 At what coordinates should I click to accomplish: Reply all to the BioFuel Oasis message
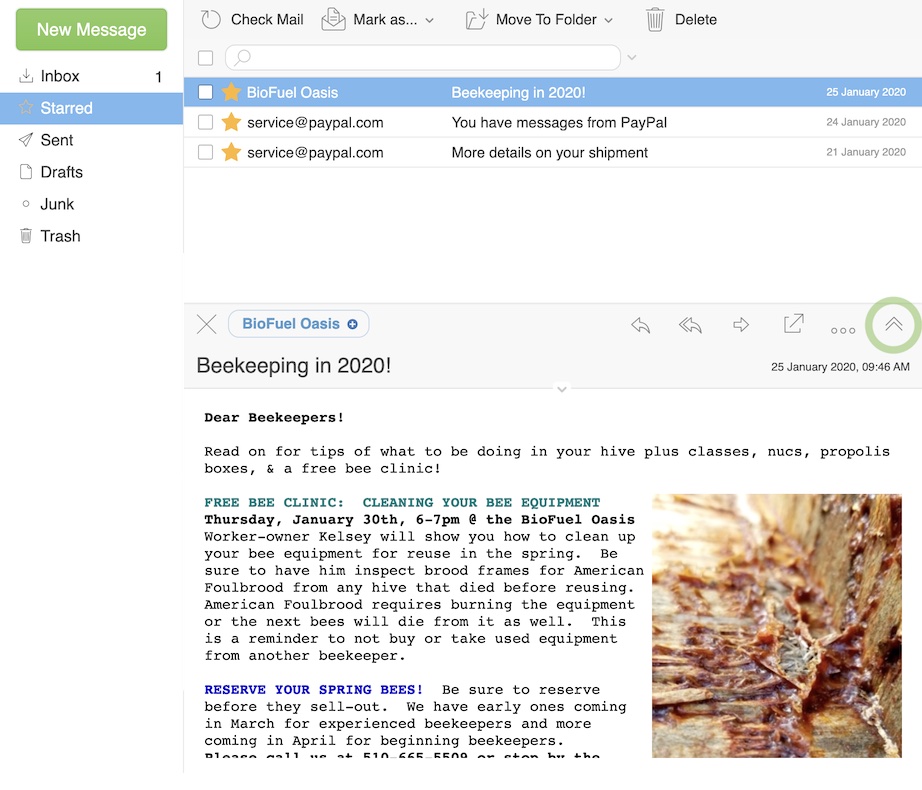[x=690, y=325]
